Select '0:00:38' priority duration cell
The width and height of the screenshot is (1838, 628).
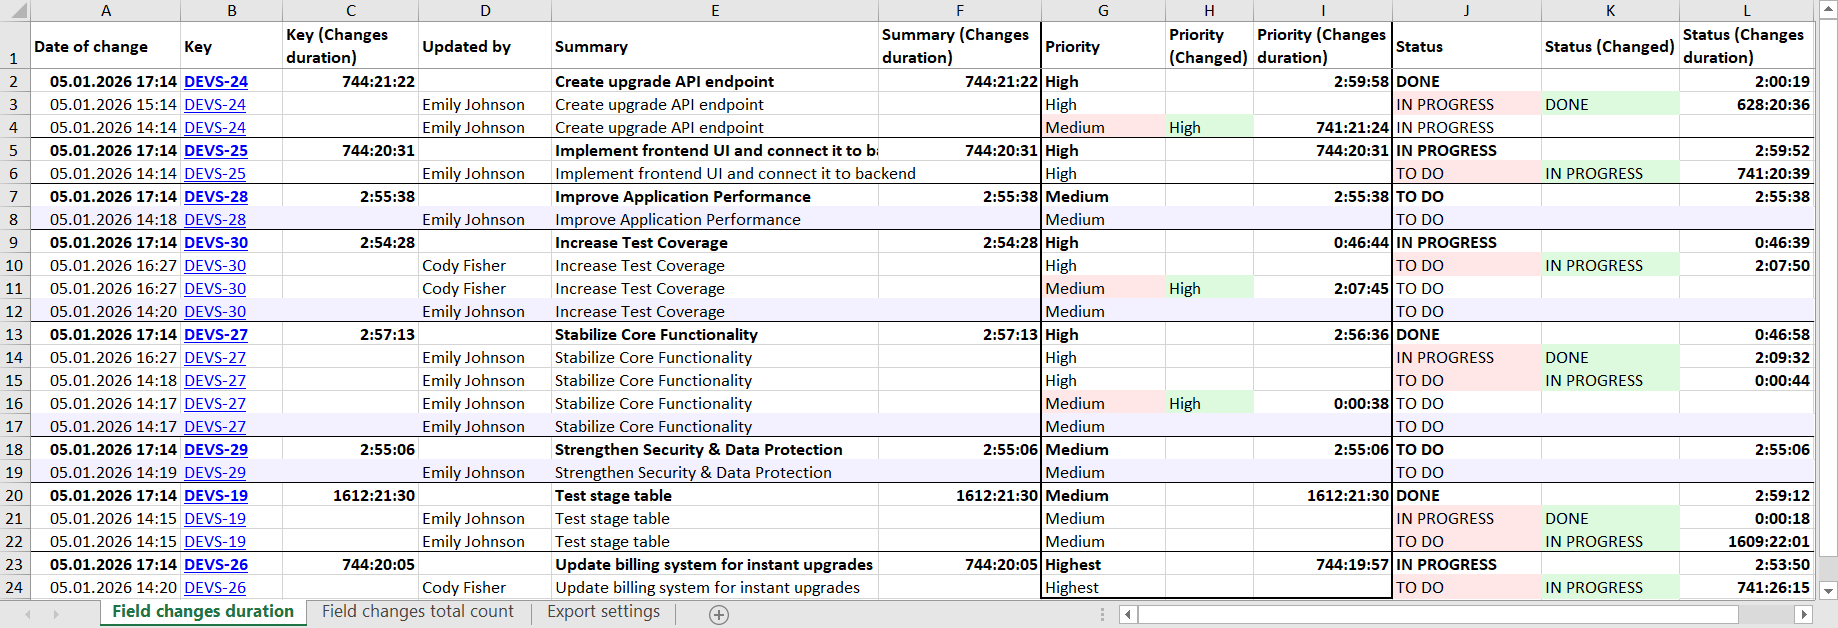pyautogui.click(x=1323, y=404)
